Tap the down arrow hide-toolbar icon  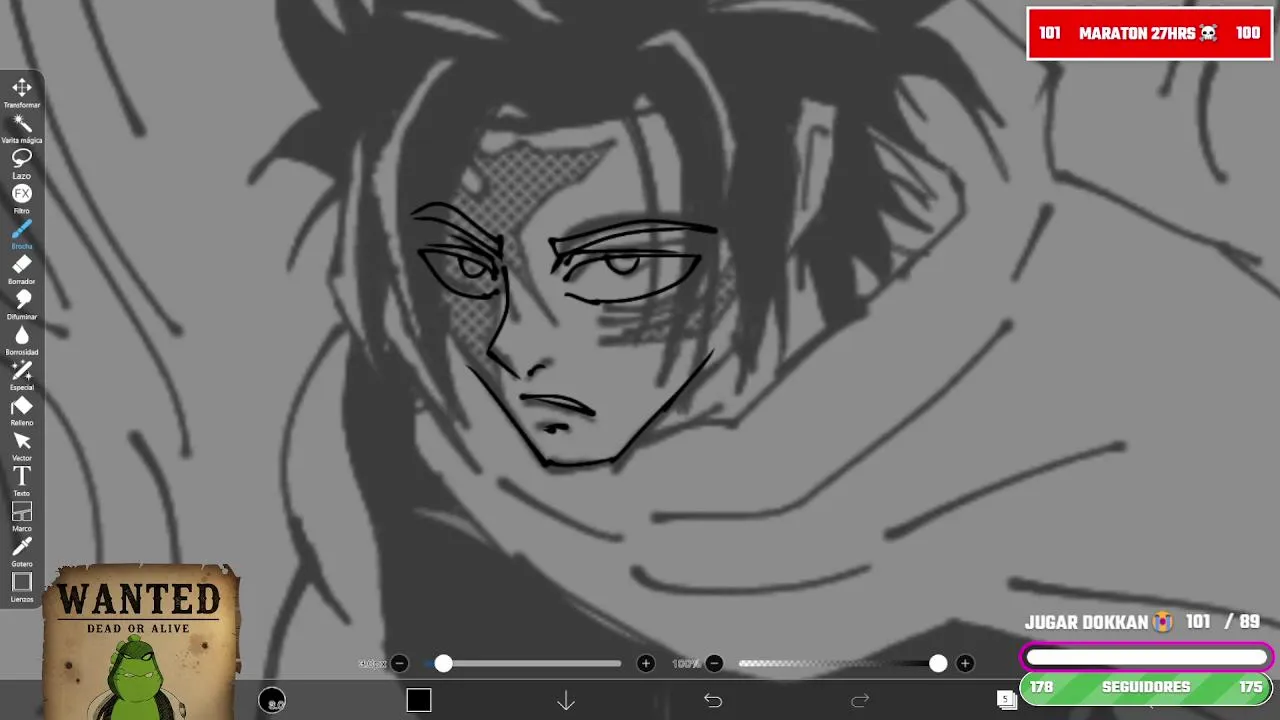(x=566, y=701)
